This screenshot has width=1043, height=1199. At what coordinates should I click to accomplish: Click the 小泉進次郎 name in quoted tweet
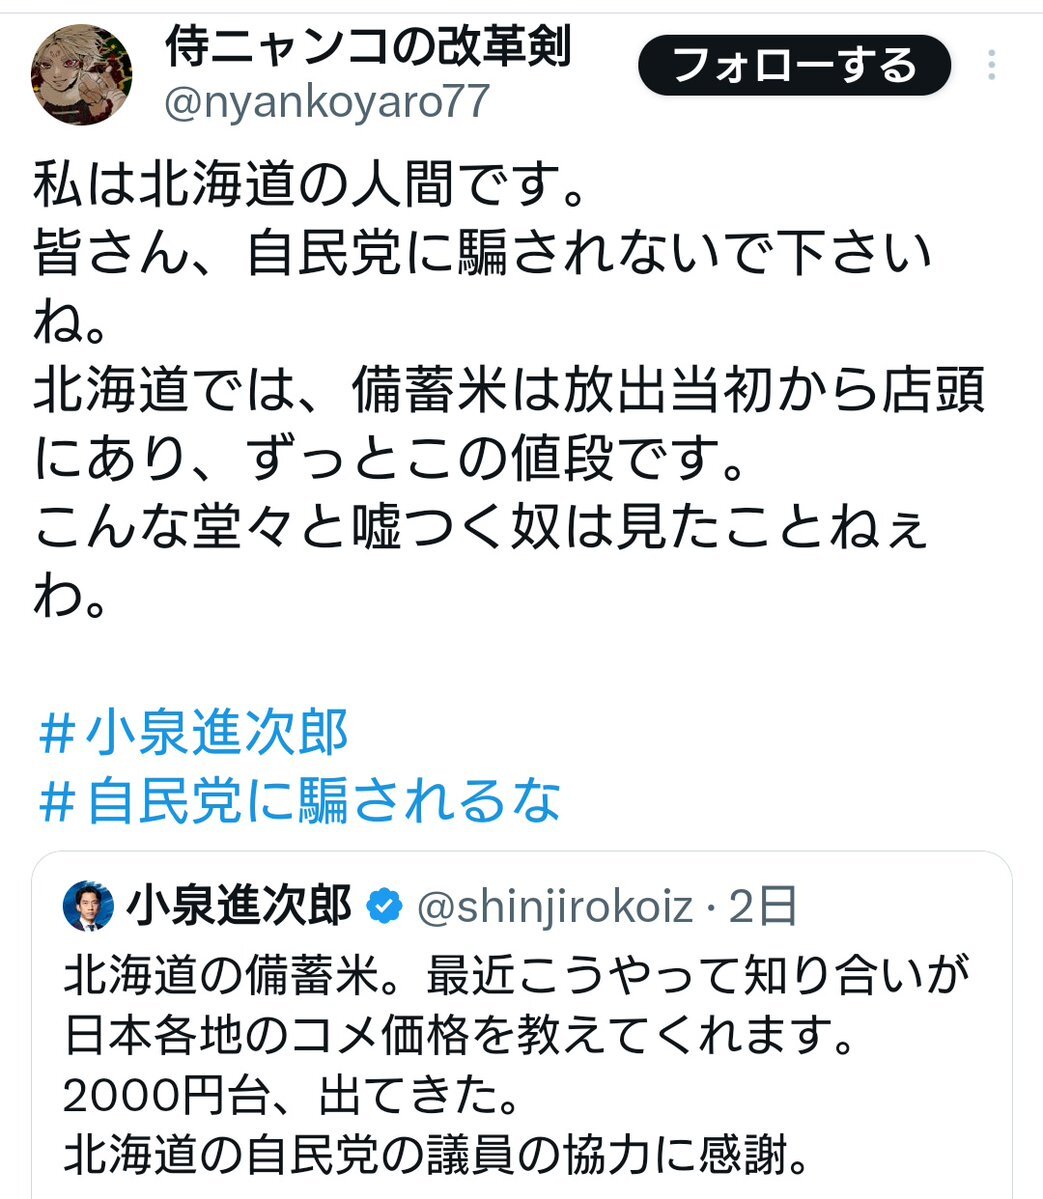point(239,905)
